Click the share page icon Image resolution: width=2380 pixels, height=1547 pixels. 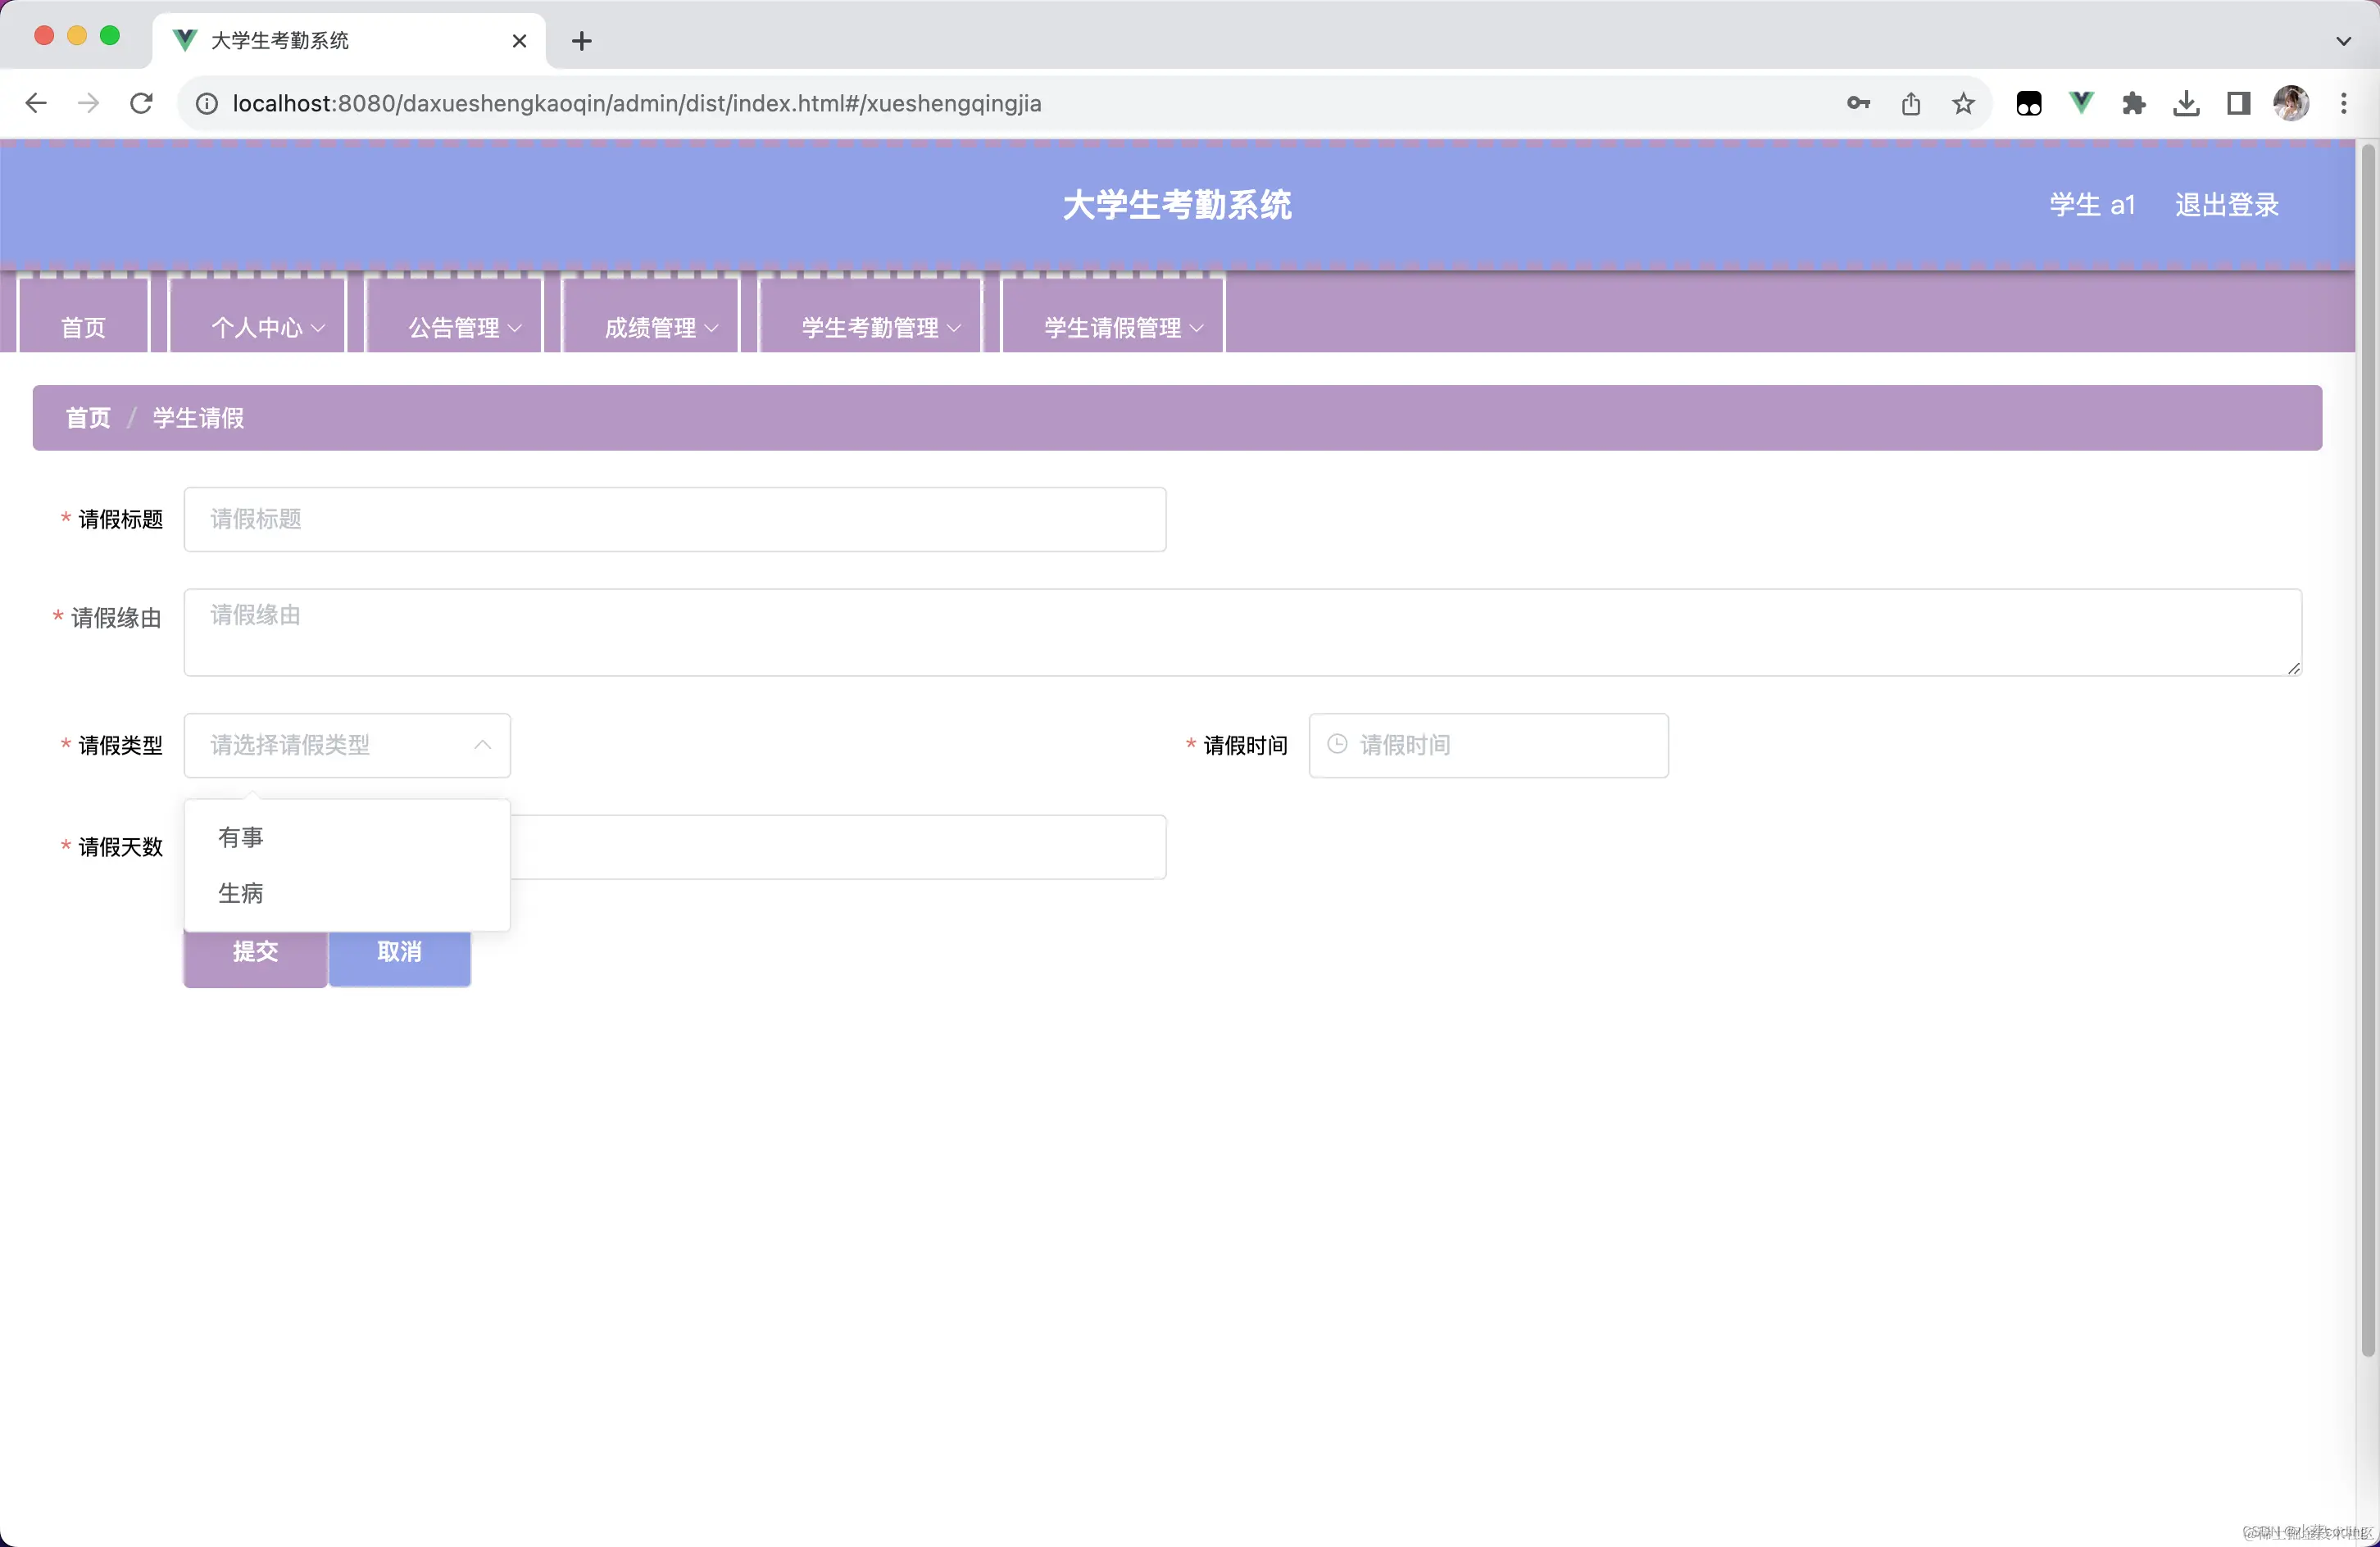pos(1910,103)
